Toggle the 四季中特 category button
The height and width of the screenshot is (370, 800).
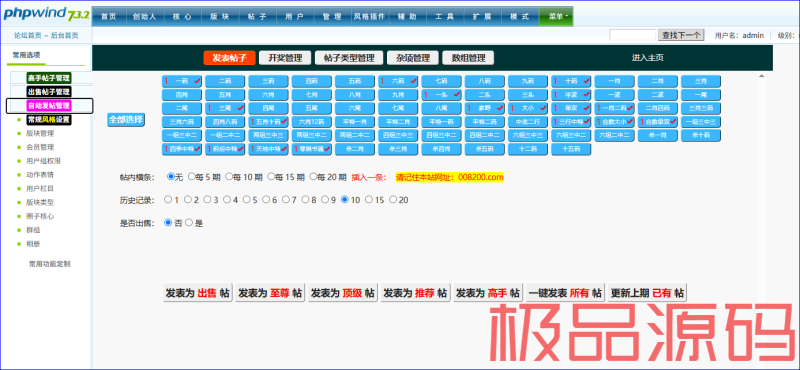[x=182, y=149]
